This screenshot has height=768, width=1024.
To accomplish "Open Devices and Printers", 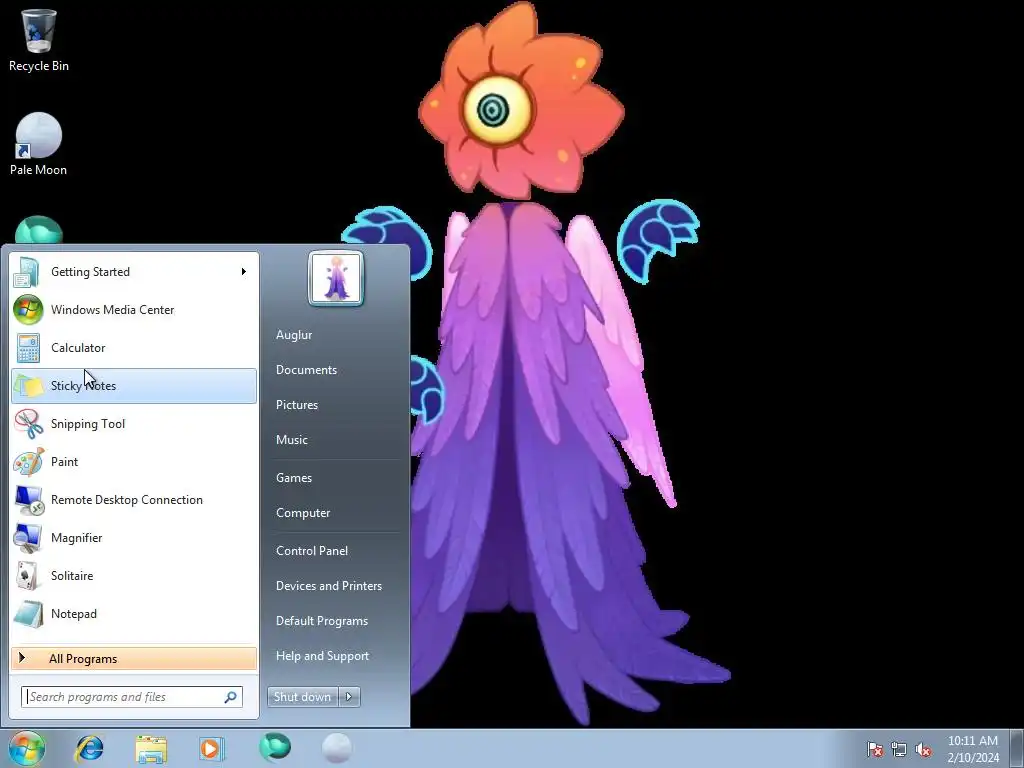I will click(329, 586).
